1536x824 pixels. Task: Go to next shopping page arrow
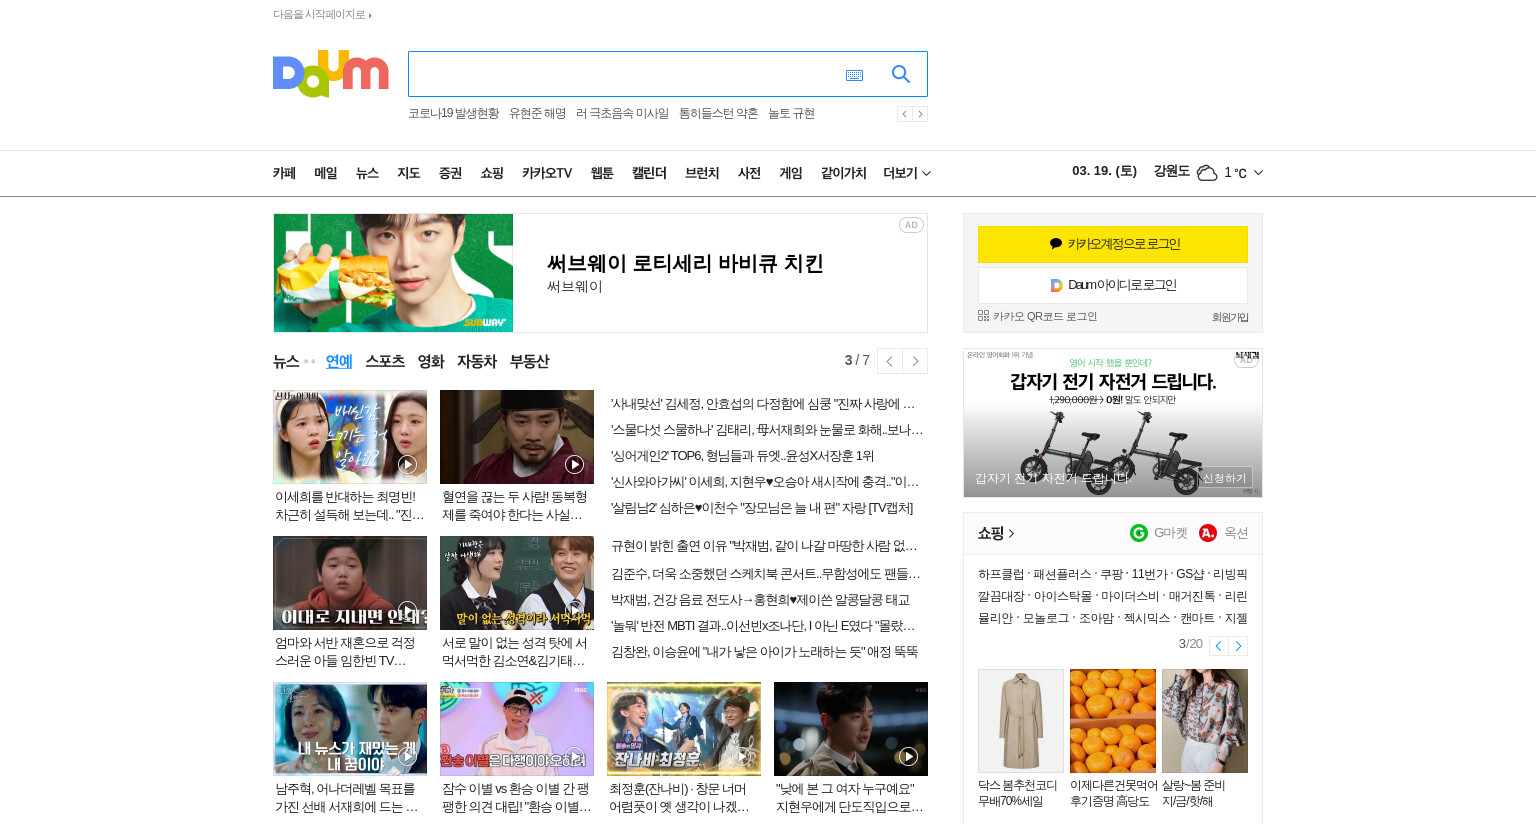[1238, 646]
